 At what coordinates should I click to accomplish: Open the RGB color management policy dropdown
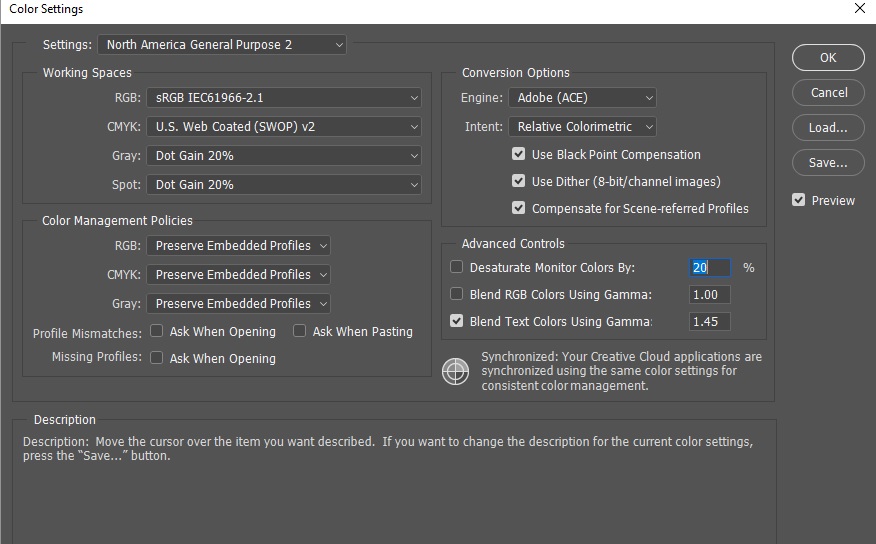pyautogui.click(x=239, y=246)
